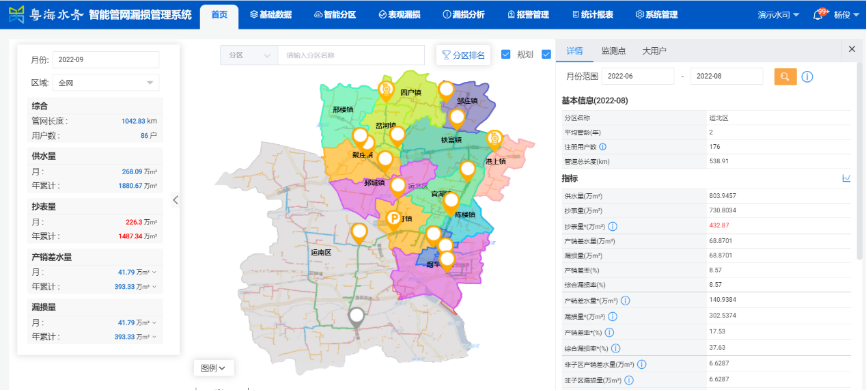Expand 产销差水量 monthly value chevron
The image size is (867, 391).
(x=154, y=272)
